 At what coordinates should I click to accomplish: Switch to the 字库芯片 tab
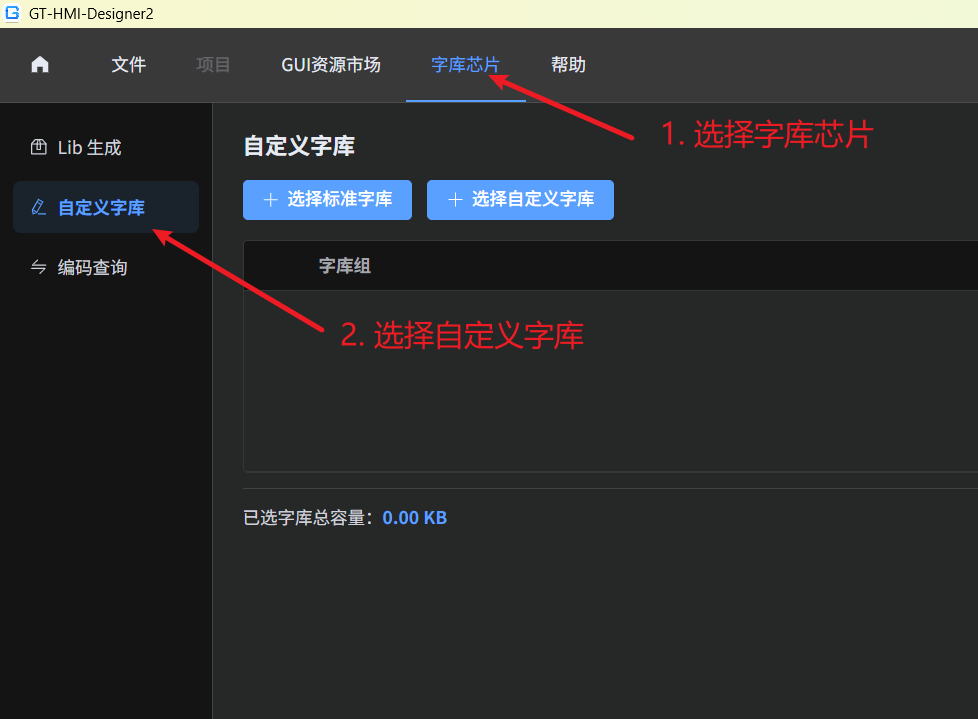click(x=465, y=64)
